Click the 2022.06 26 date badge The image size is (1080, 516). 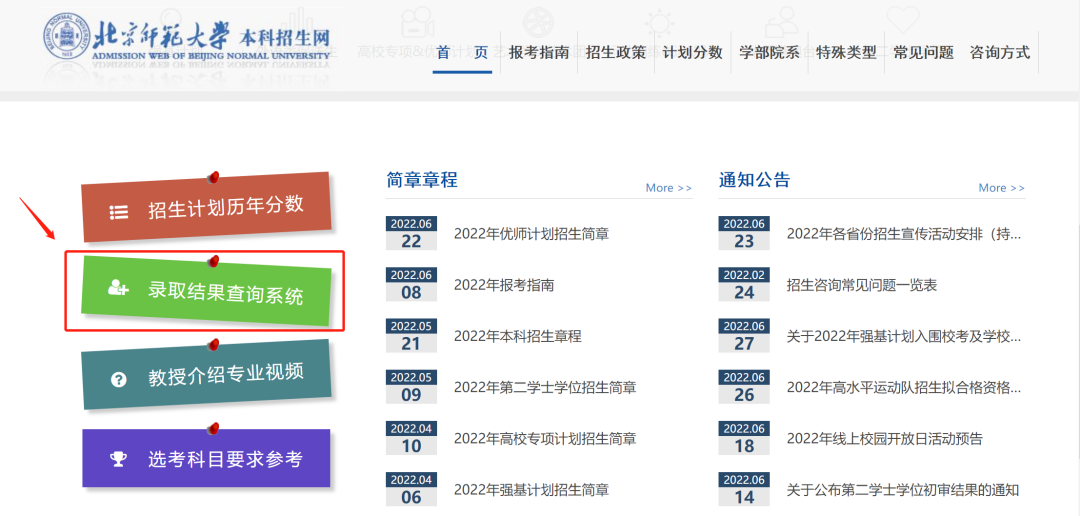tap(744, 386)
